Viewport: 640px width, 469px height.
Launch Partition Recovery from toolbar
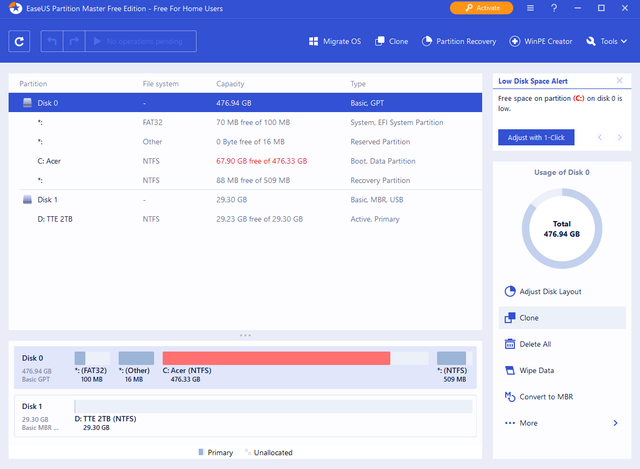459,42
